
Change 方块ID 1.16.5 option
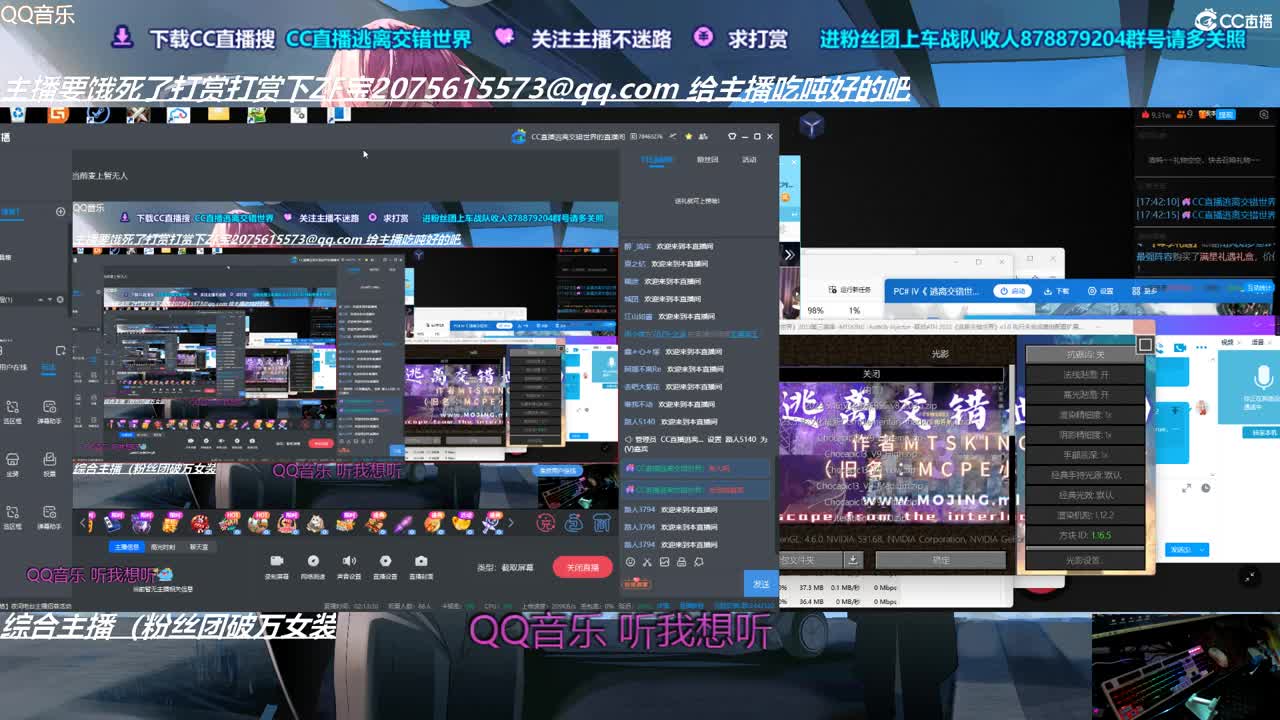(1084, 535)
